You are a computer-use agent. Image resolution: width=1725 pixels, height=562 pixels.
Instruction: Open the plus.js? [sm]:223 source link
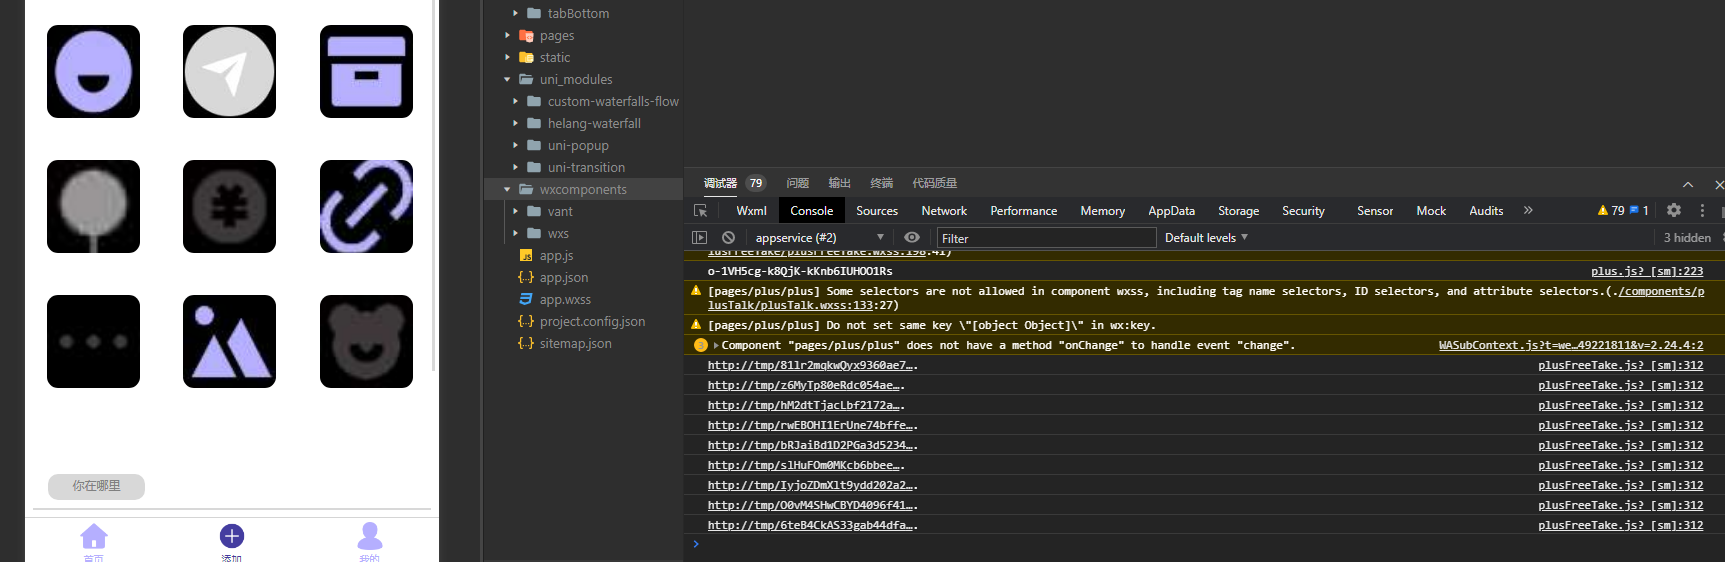click(x=1647, y=271)
